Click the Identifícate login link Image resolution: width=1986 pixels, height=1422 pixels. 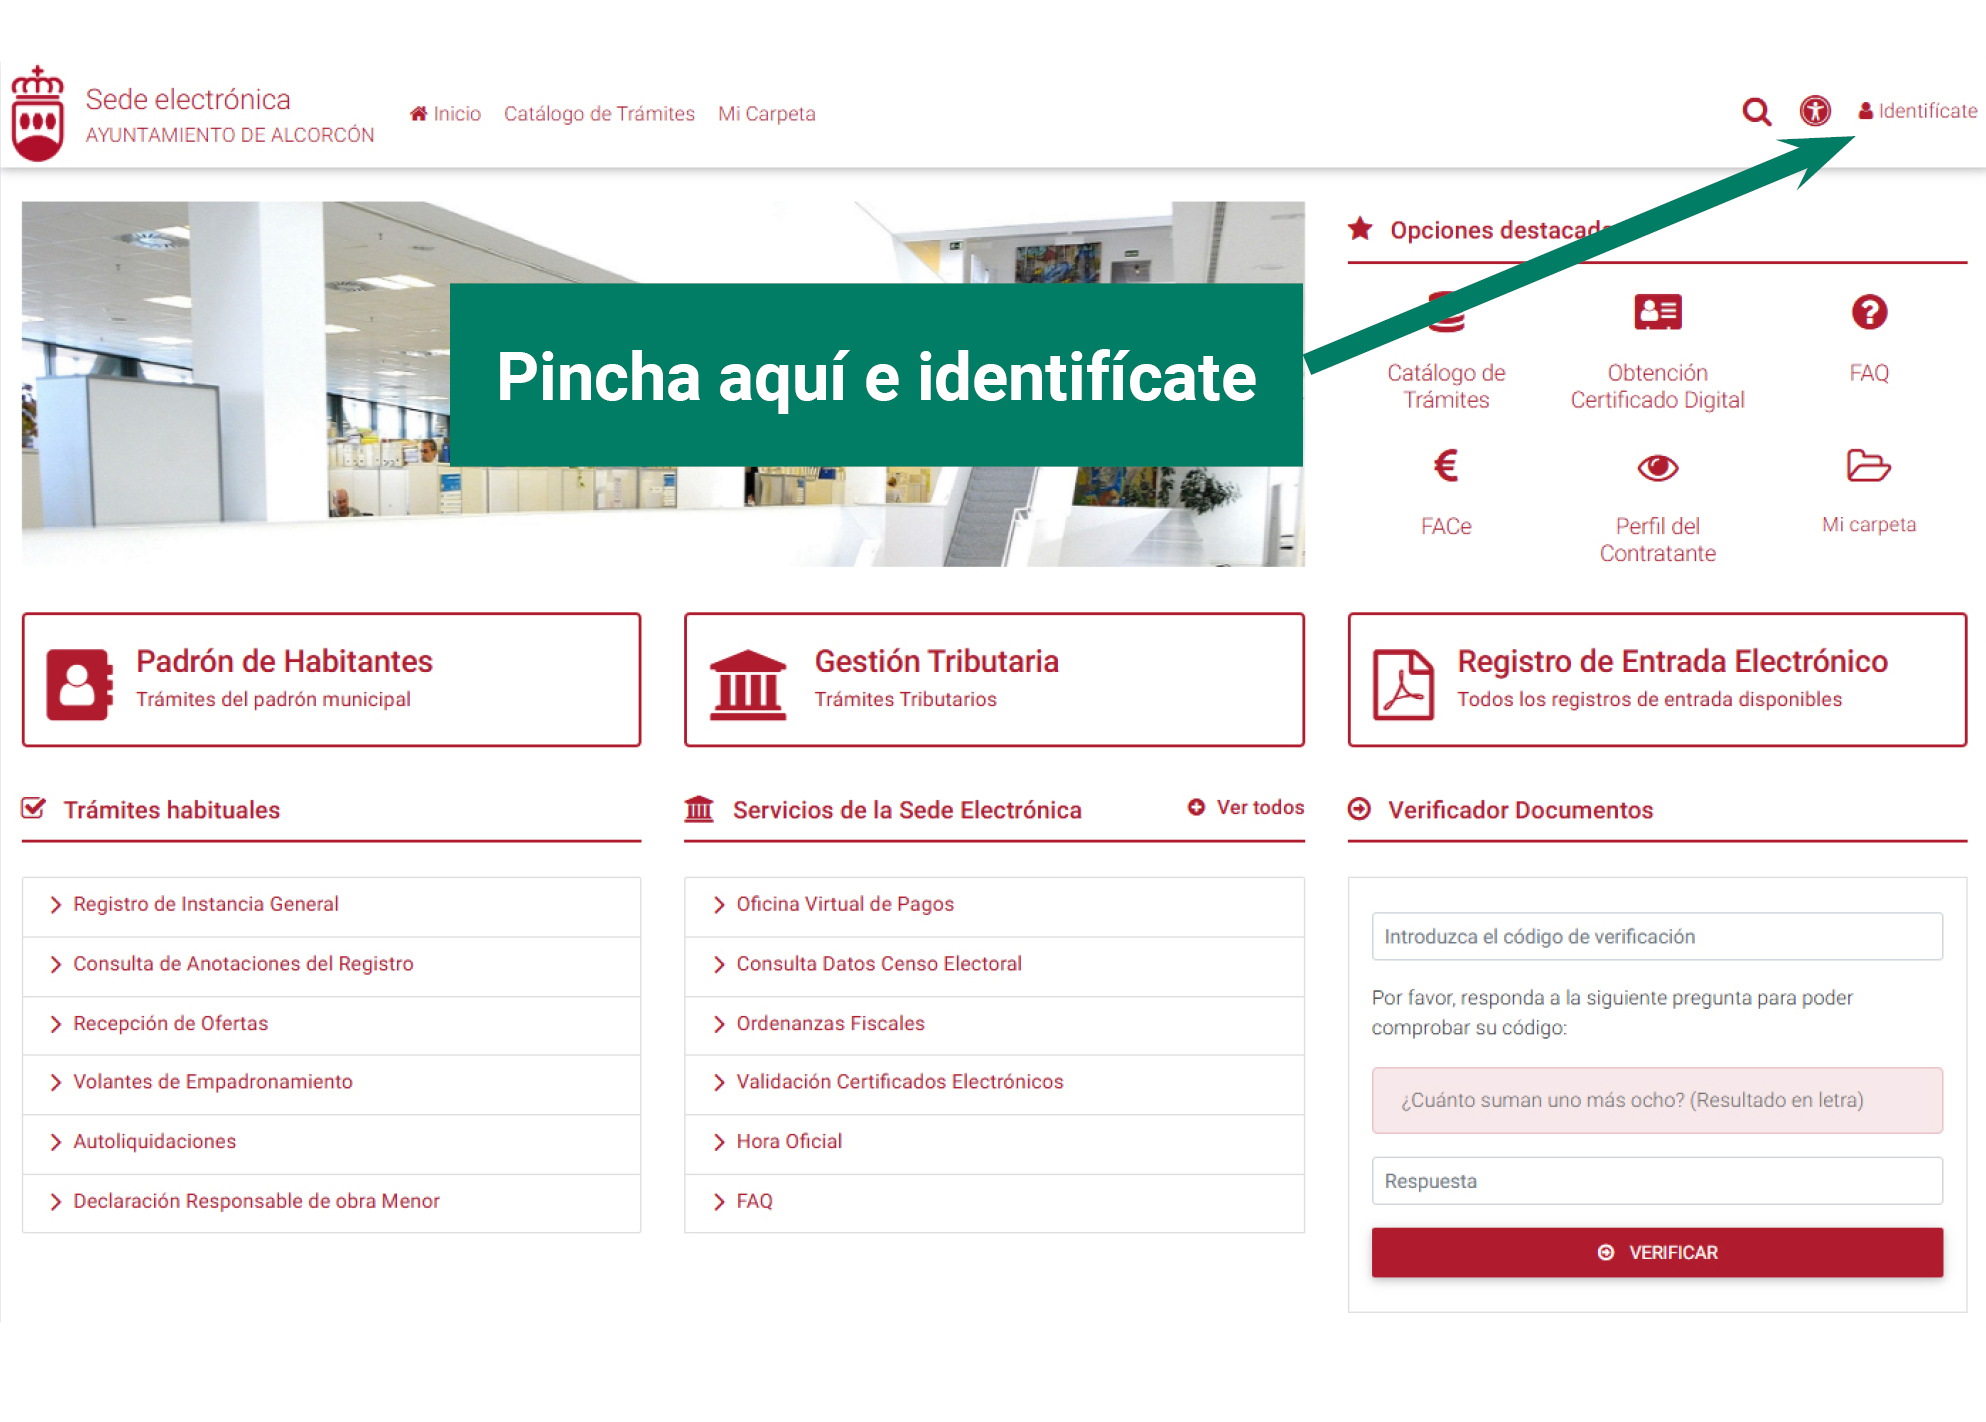pos(1918,111)
